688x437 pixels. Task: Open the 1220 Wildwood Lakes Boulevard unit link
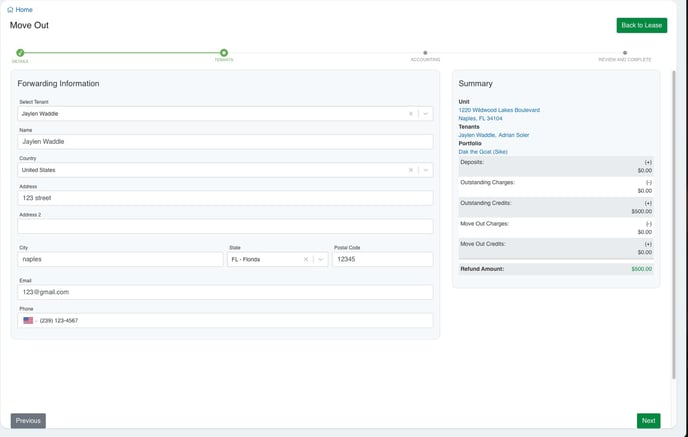499,110
